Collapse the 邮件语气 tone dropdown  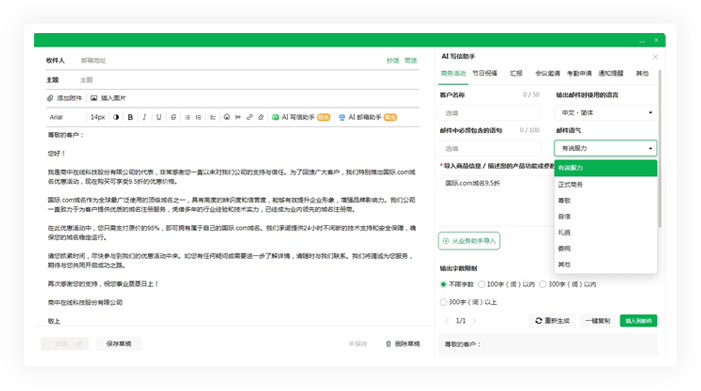[x=605, y=148]
